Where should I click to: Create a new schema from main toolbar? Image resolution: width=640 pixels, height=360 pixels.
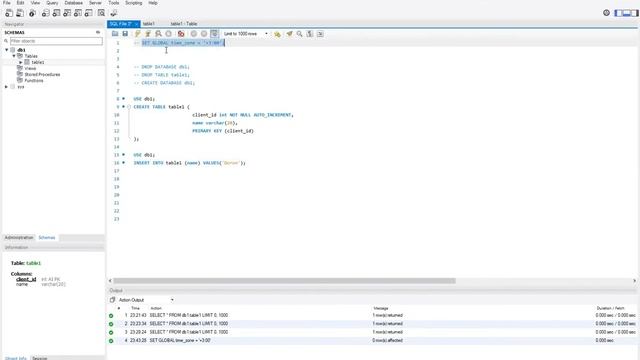pyautogui.click(x=46, y=13)
